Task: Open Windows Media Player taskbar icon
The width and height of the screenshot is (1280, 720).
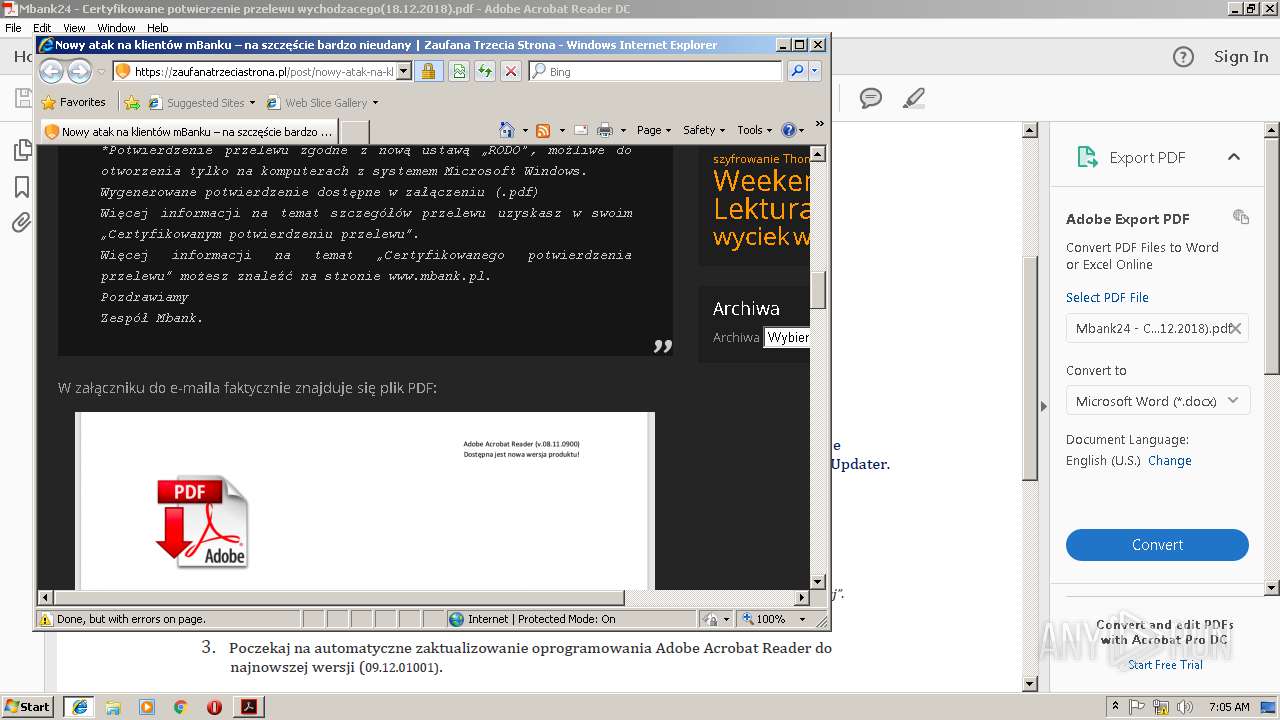Action: click(147, 707)
